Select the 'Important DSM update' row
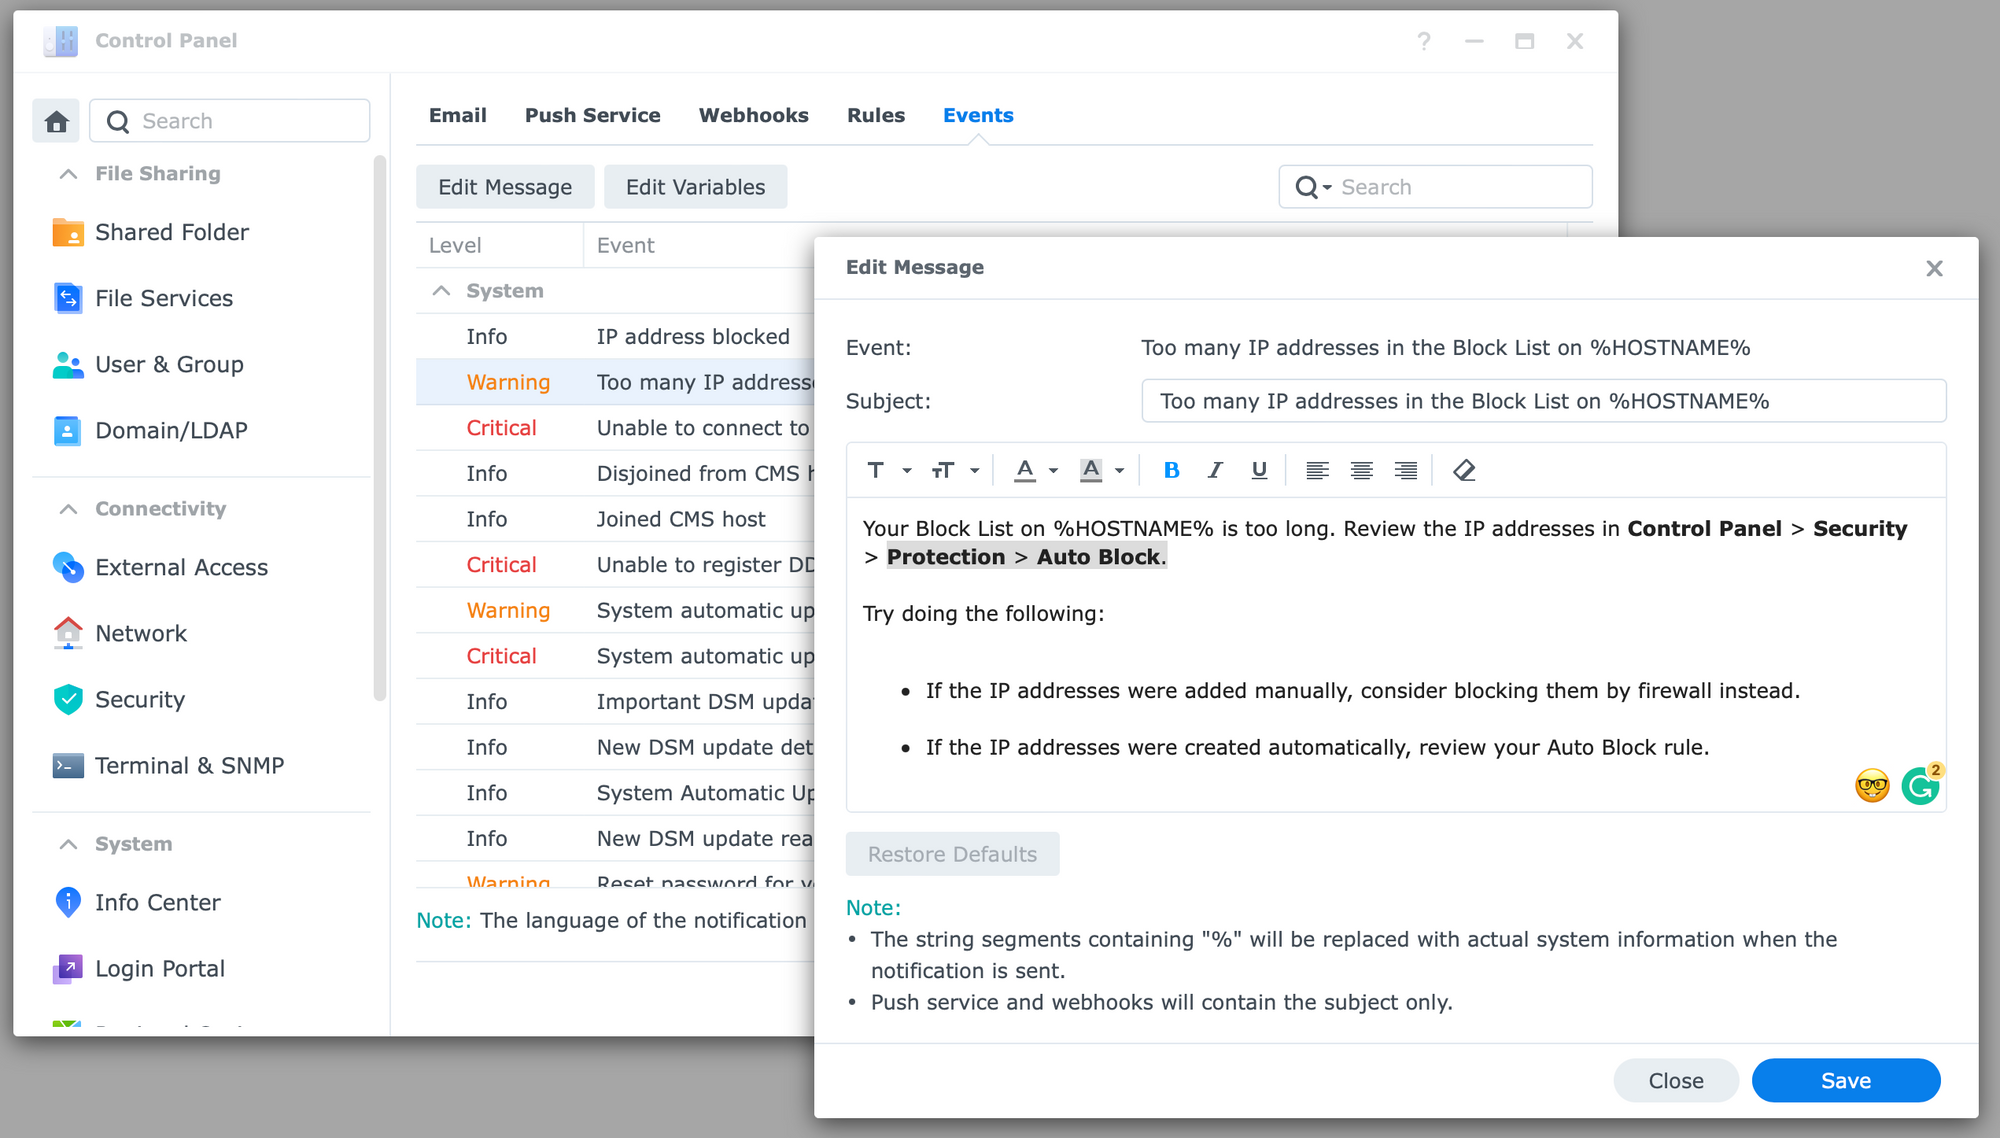This screenshot has width=2000, height=1138. click(x=615, y=702)
